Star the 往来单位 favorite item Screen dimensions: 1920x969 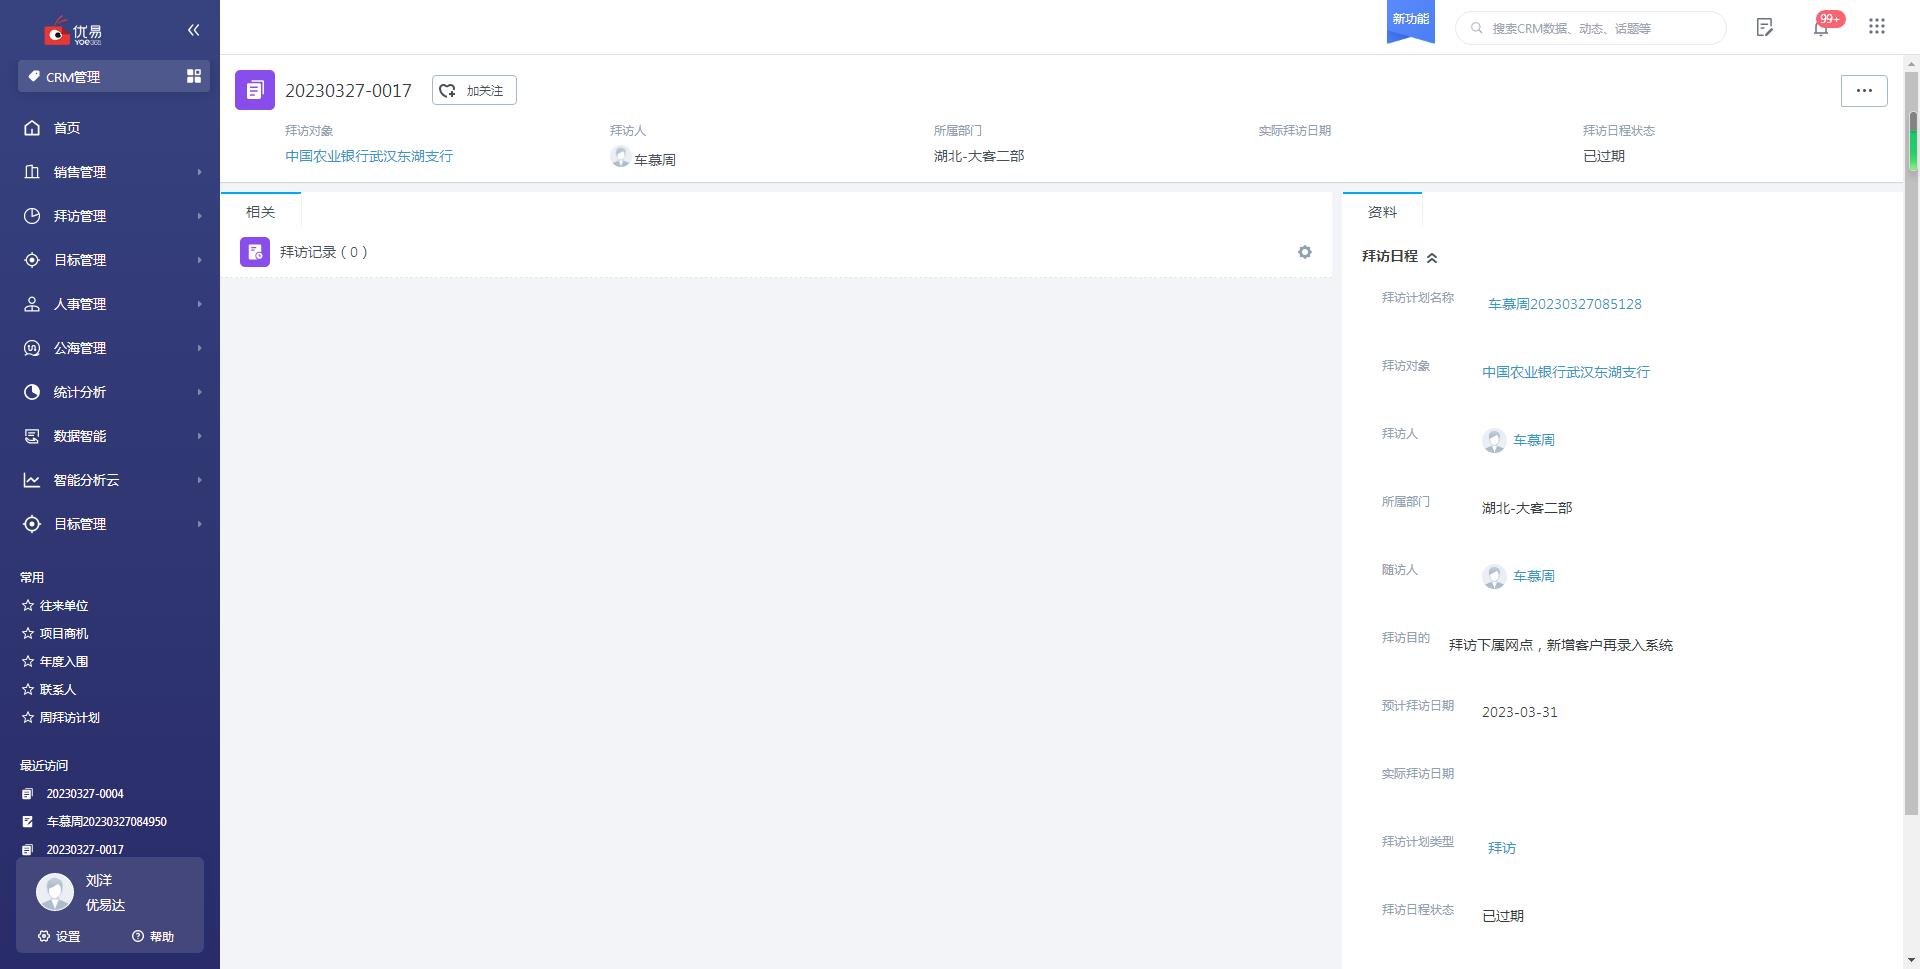pyautogui.click(x=28, y=606)
